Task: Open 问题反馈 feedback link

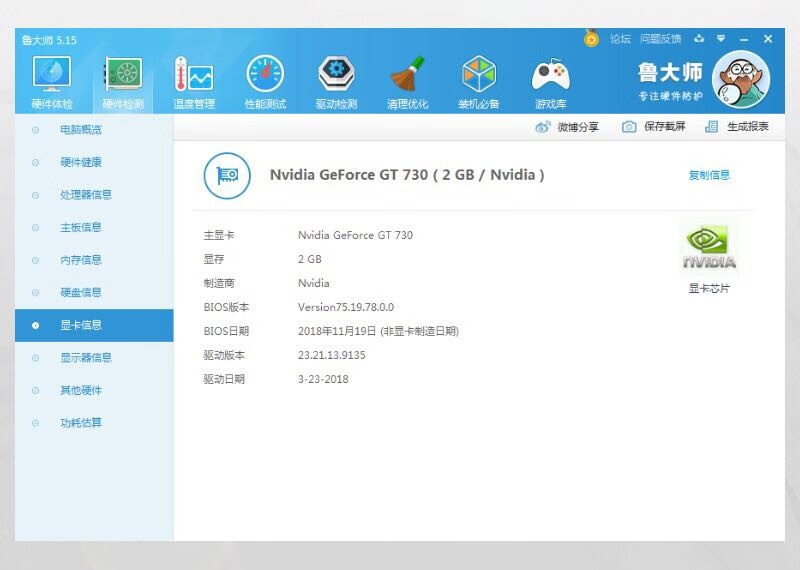Action: (661, 39)
